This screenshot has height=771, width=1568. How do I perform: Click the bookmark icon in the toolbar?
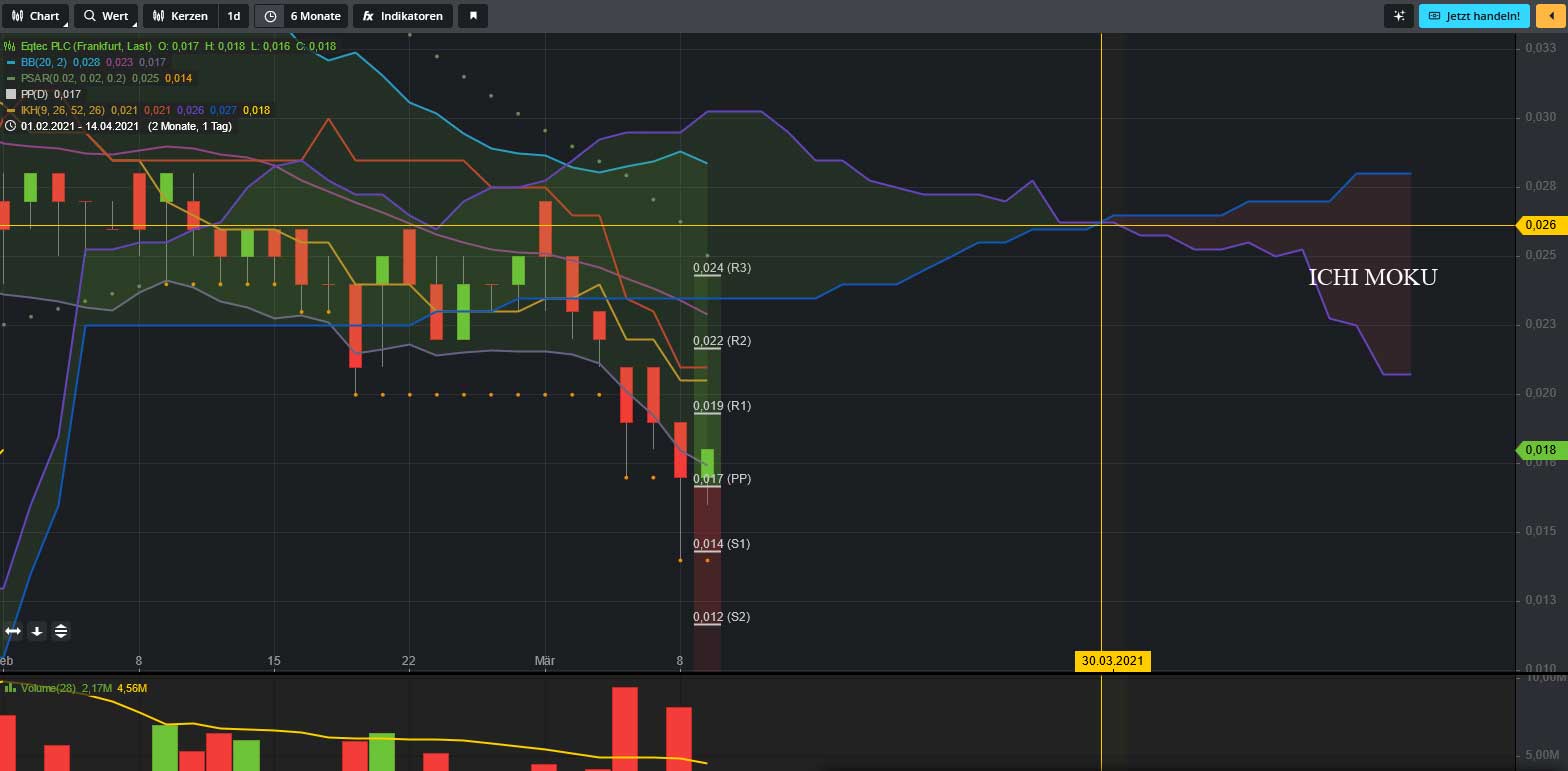click(x=473, y=16)
